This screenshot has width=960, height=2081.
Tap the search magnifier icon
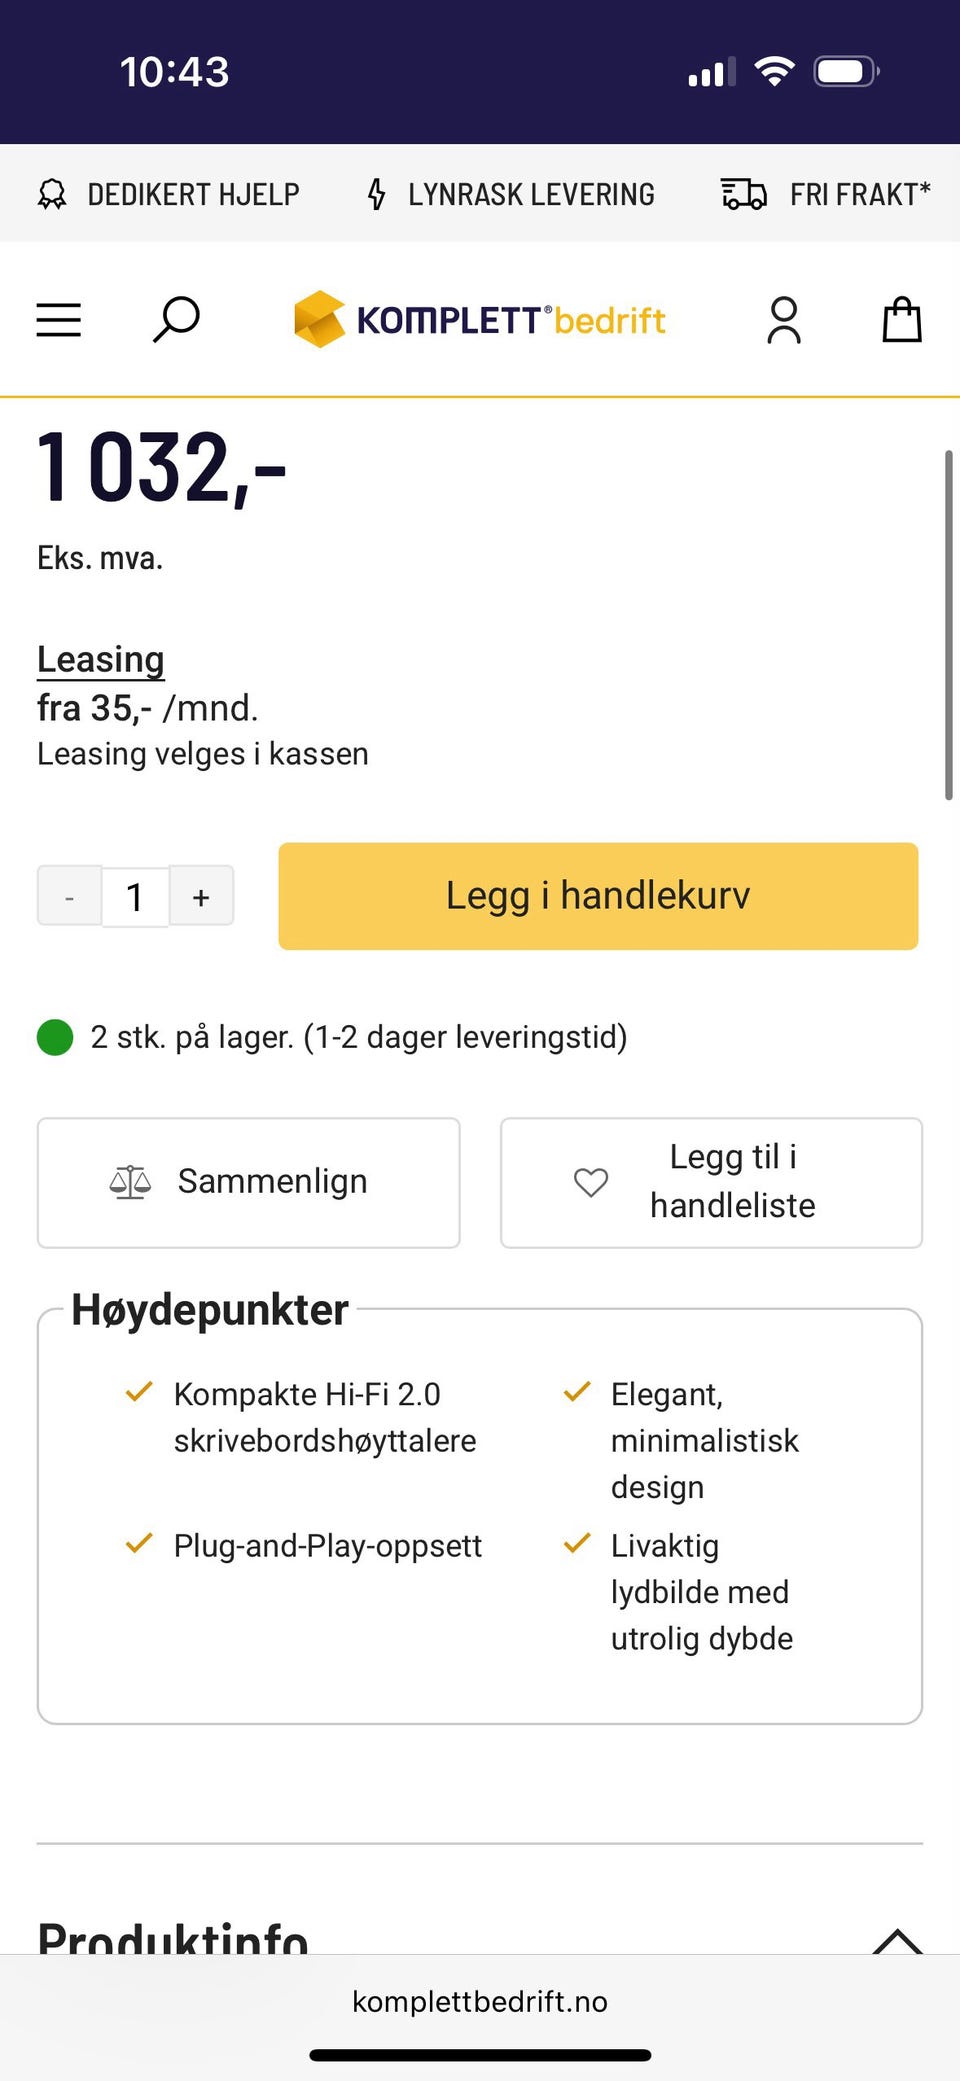click(x=177, y=320)
